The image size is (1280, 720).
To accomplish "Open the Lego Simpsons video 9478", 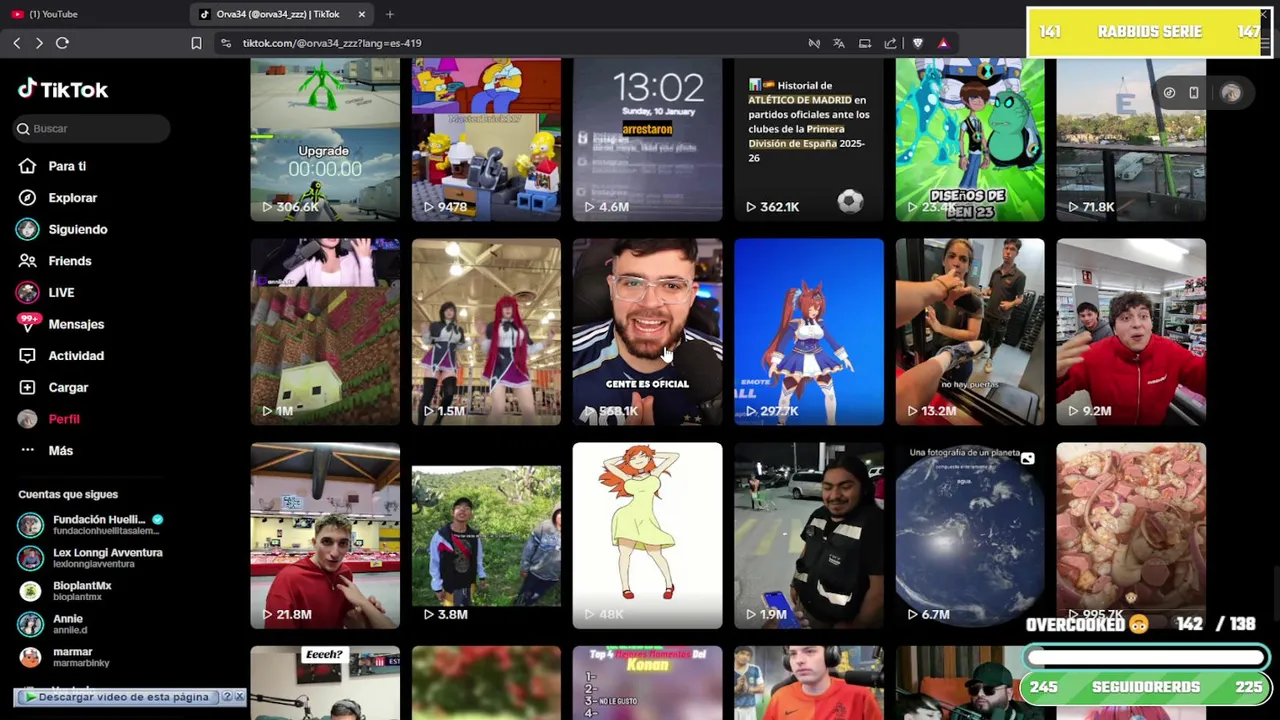I will click(x=486, y=139).
